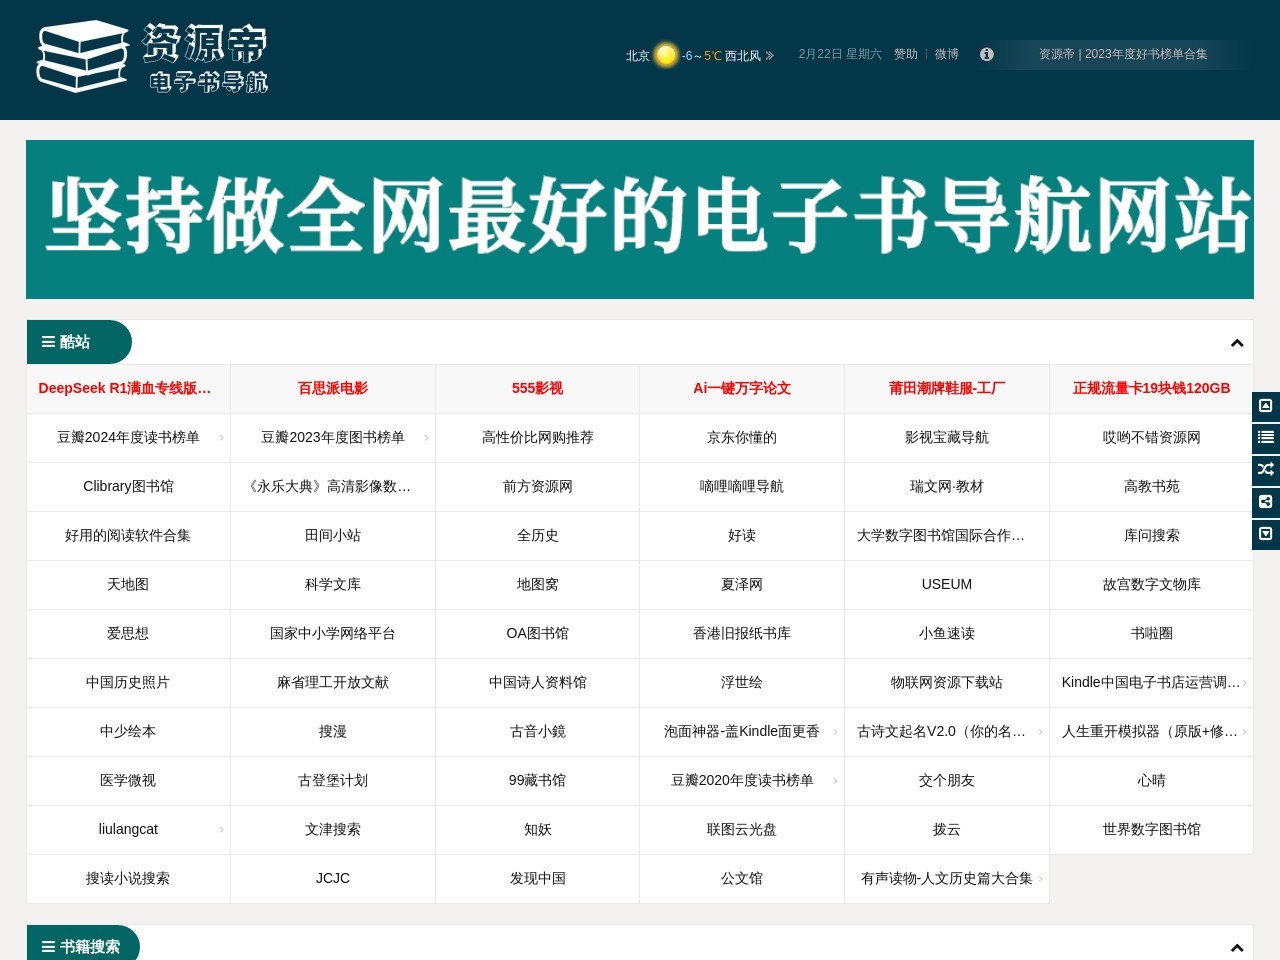Open 高教书苑
Screen dimensions: 1280x960
pyautogui.click(x=1151, y=486)
